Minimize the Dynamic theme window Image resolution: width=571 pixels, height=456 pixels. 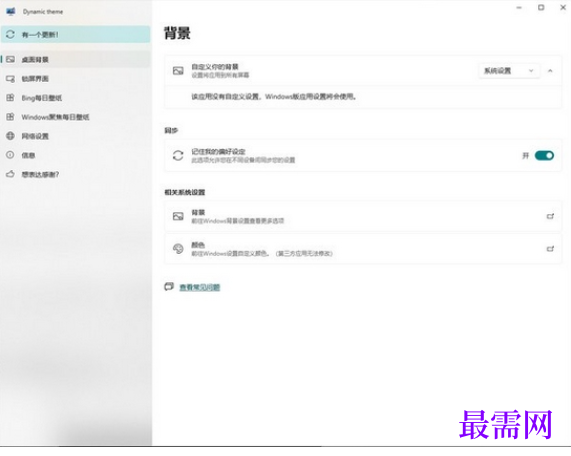point(519,8)
